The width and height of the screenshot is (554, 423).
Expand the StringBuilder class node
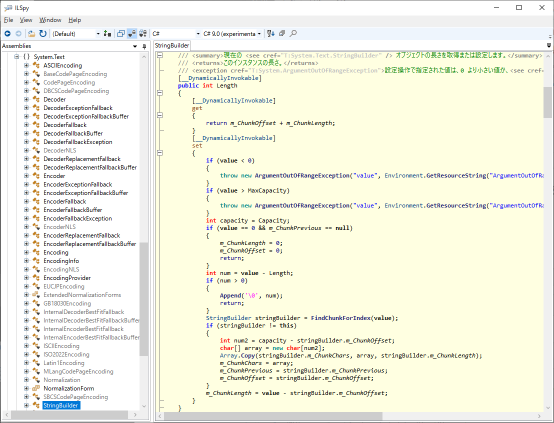26,405
